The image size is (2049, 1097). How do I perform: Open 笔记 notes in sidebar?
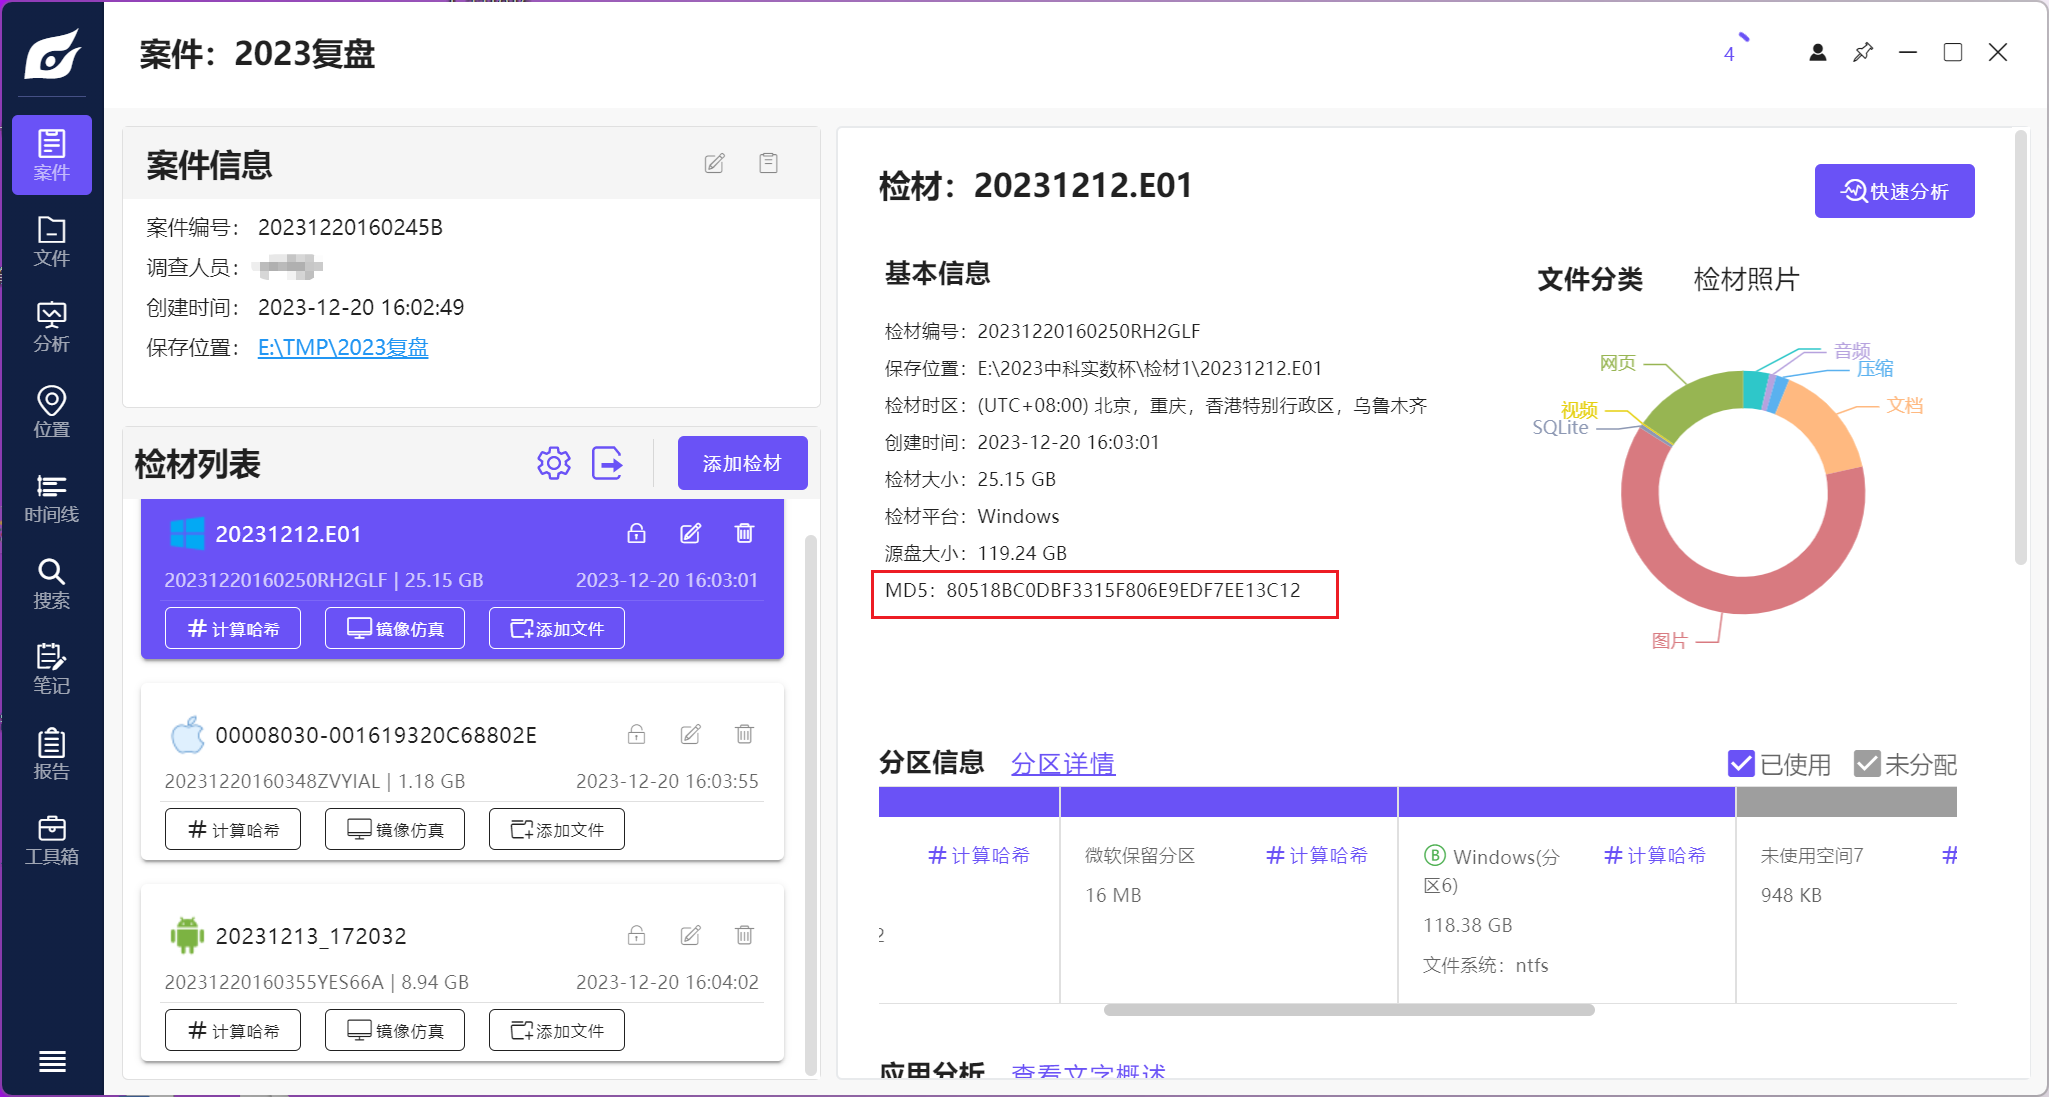pyautogui.click(x=51, y=669)
